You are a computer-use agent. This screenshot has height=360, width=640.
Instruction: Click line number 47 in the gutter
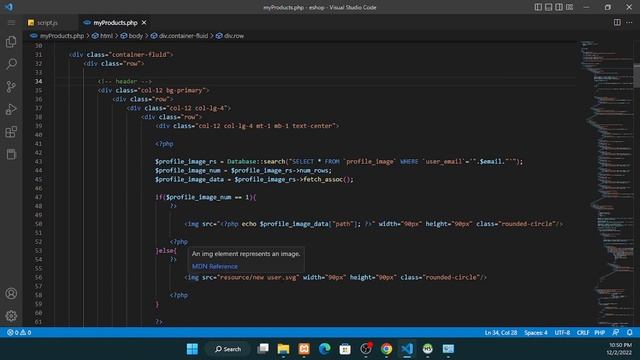point(38,197)
